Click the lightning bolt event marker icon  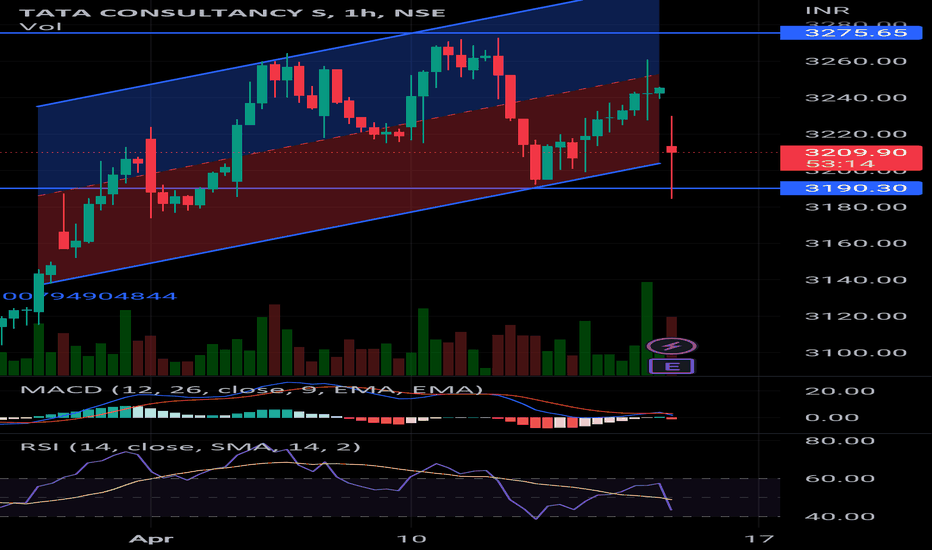[672, 346]
